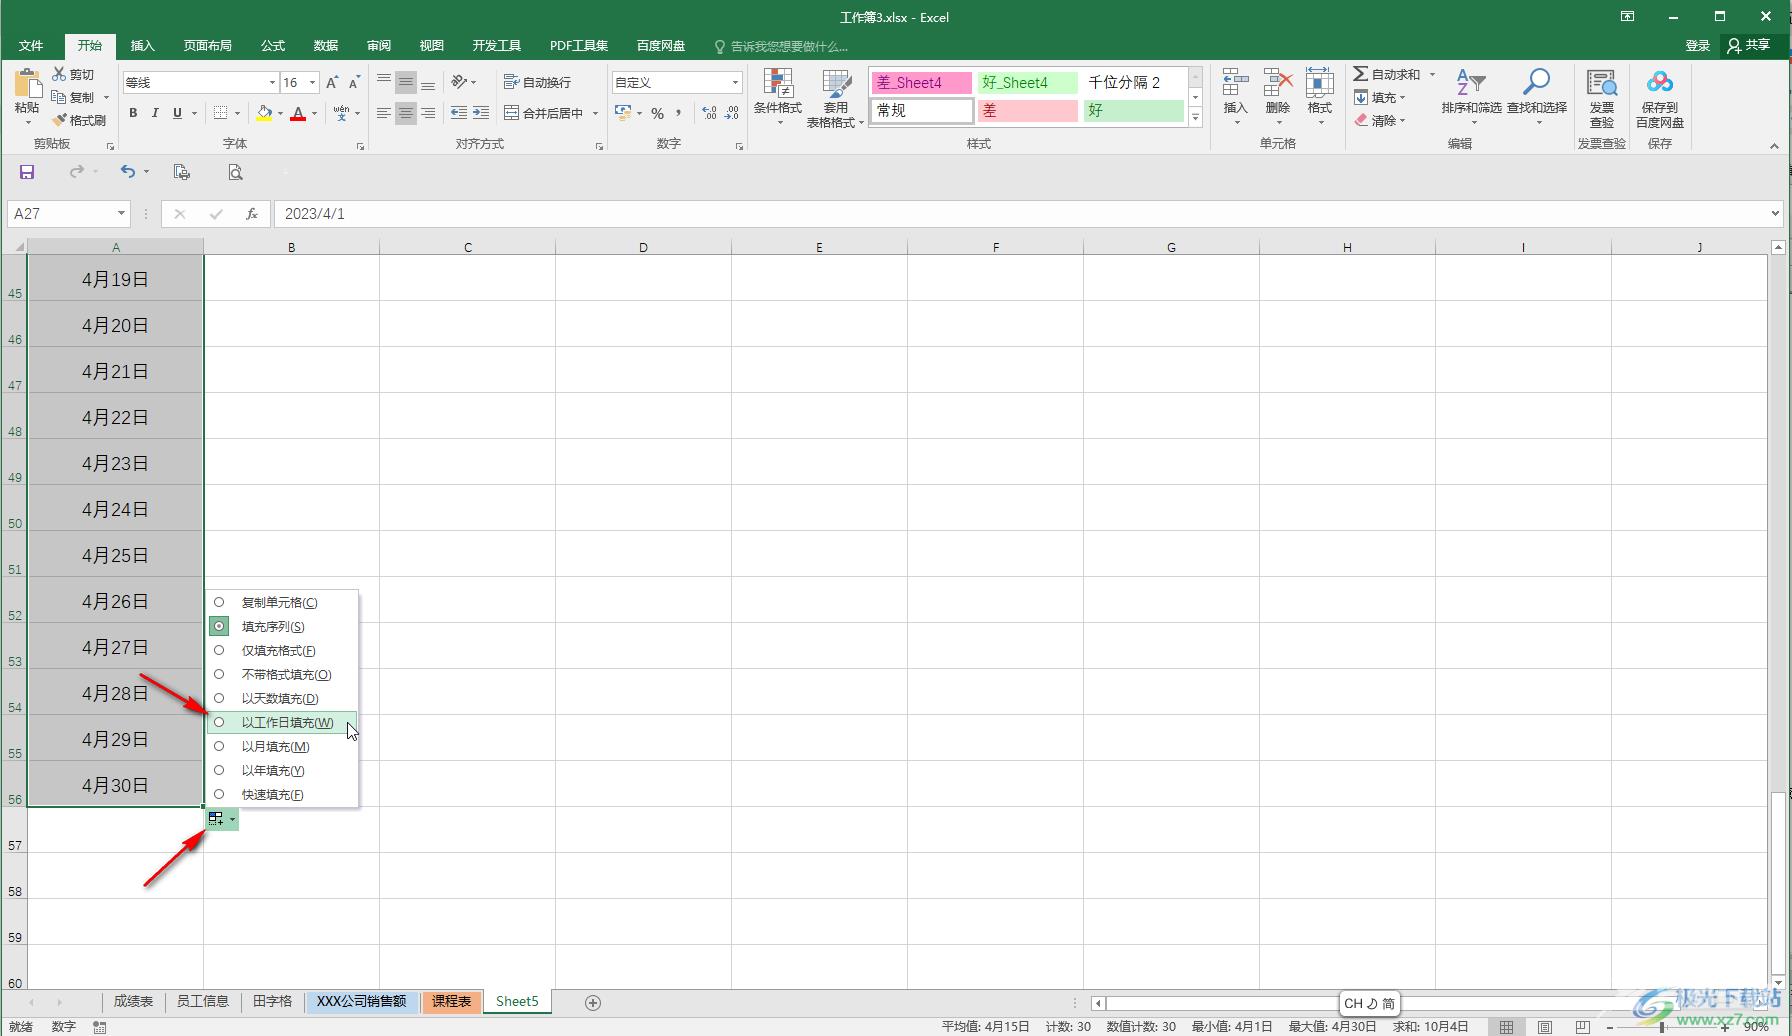Click the Merge and Center (合并后居中) button
The width and height of the screenshot is (1792, 1036).
click(544, 113)
